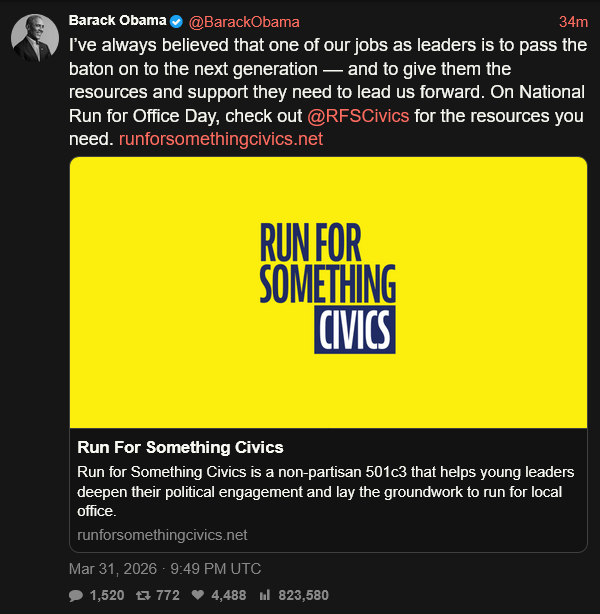Screen dimensions: 600x614
Task: Open the profile avatar picture
Action: (x=34, y=38)
